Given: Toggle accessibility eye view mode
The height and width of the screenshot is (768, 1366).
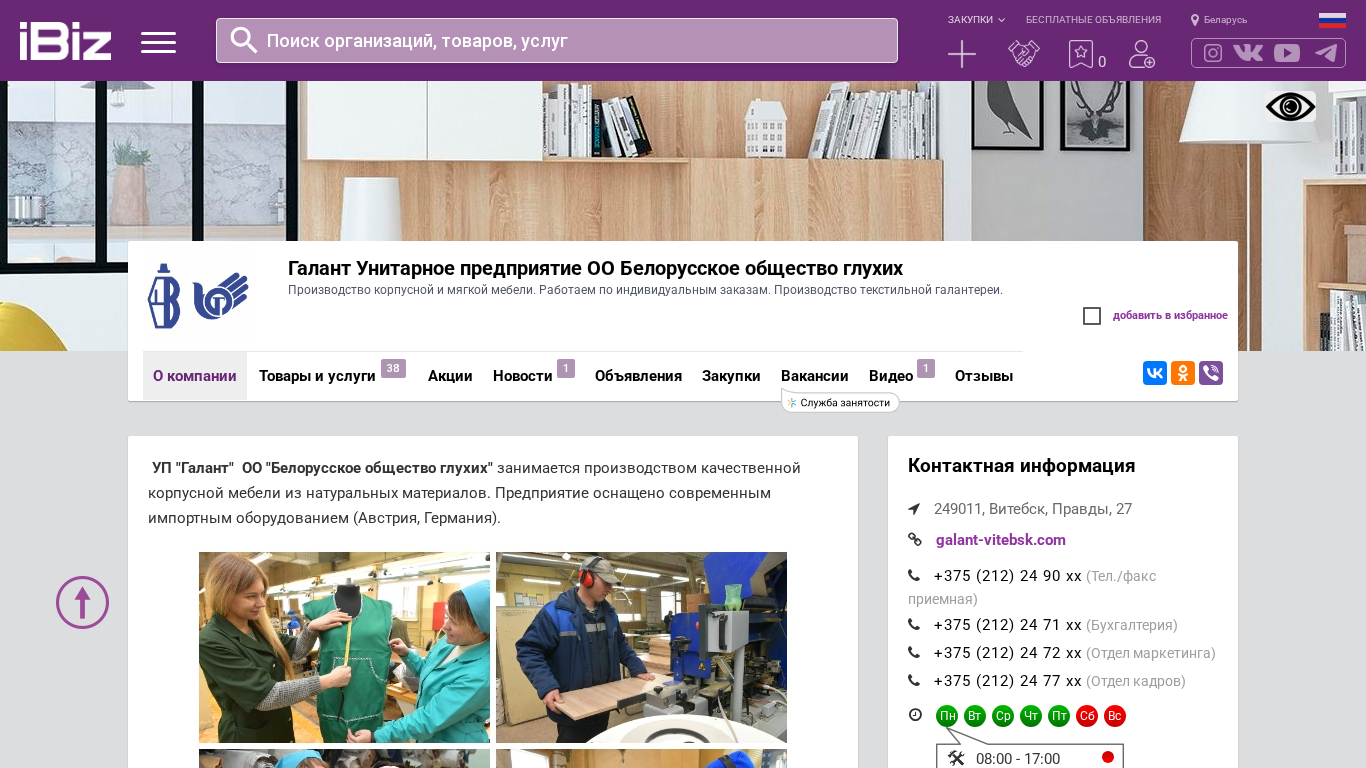Looking at the screenshot, I should click(x=1290, y=107).
